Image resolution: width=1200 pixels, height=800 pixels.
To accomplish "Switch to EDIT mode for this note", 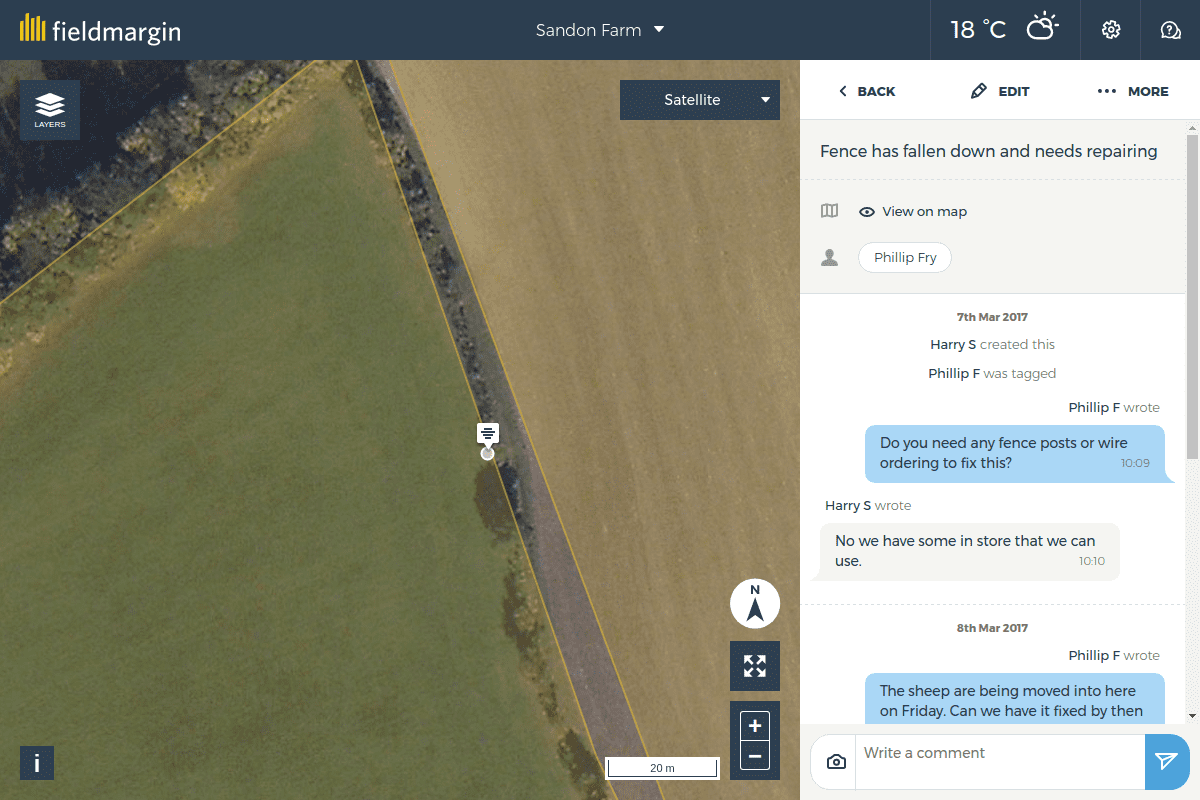I will tap(1000, 91).
